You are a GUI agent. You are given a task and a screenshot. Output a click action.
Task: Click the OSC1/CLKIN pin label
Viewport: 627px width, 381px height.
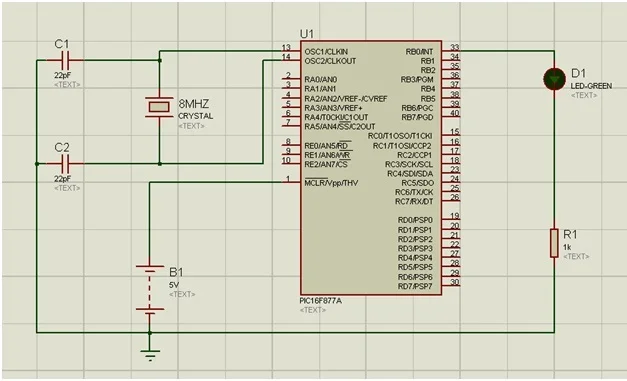pyautogui.click(x=326, y=52)
